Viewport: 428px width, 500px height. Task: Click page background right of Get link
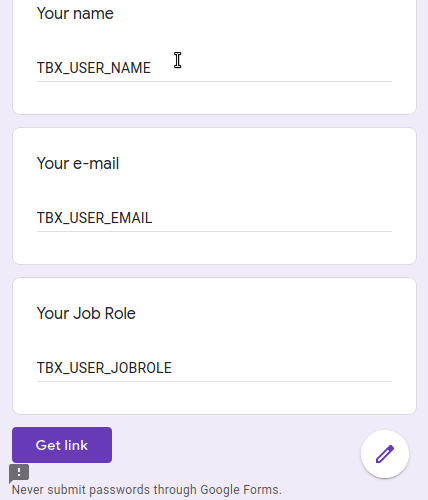[x=233, y=445]
